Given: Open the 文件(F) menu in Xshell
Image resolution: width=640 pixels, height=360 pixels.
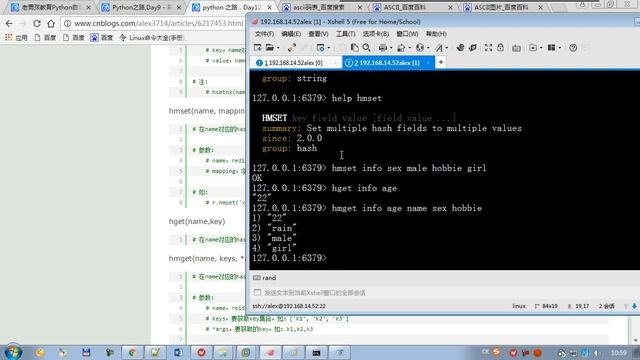Looking at the screenshot, I should [264, 34].
